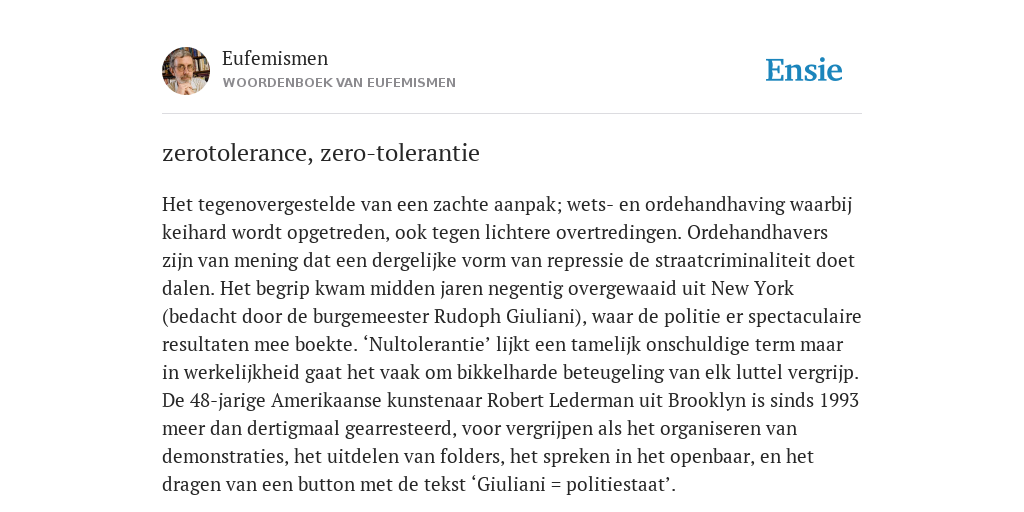Click the word '48-jarige' in the paragraph
1024x512 pixels.
(x=228, y=400)
